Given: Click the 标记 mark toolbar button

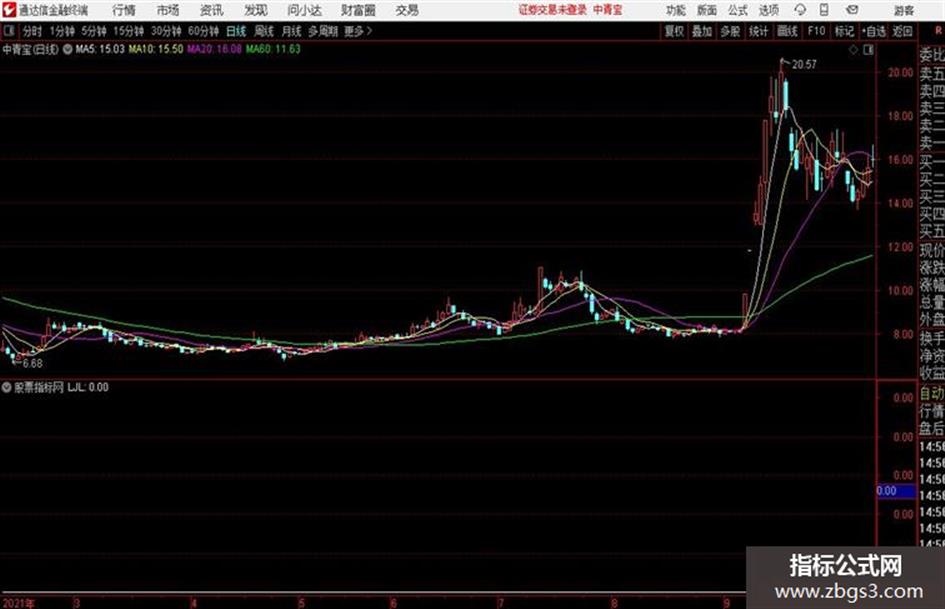Looking at the screenshot, I should (844, 31).
